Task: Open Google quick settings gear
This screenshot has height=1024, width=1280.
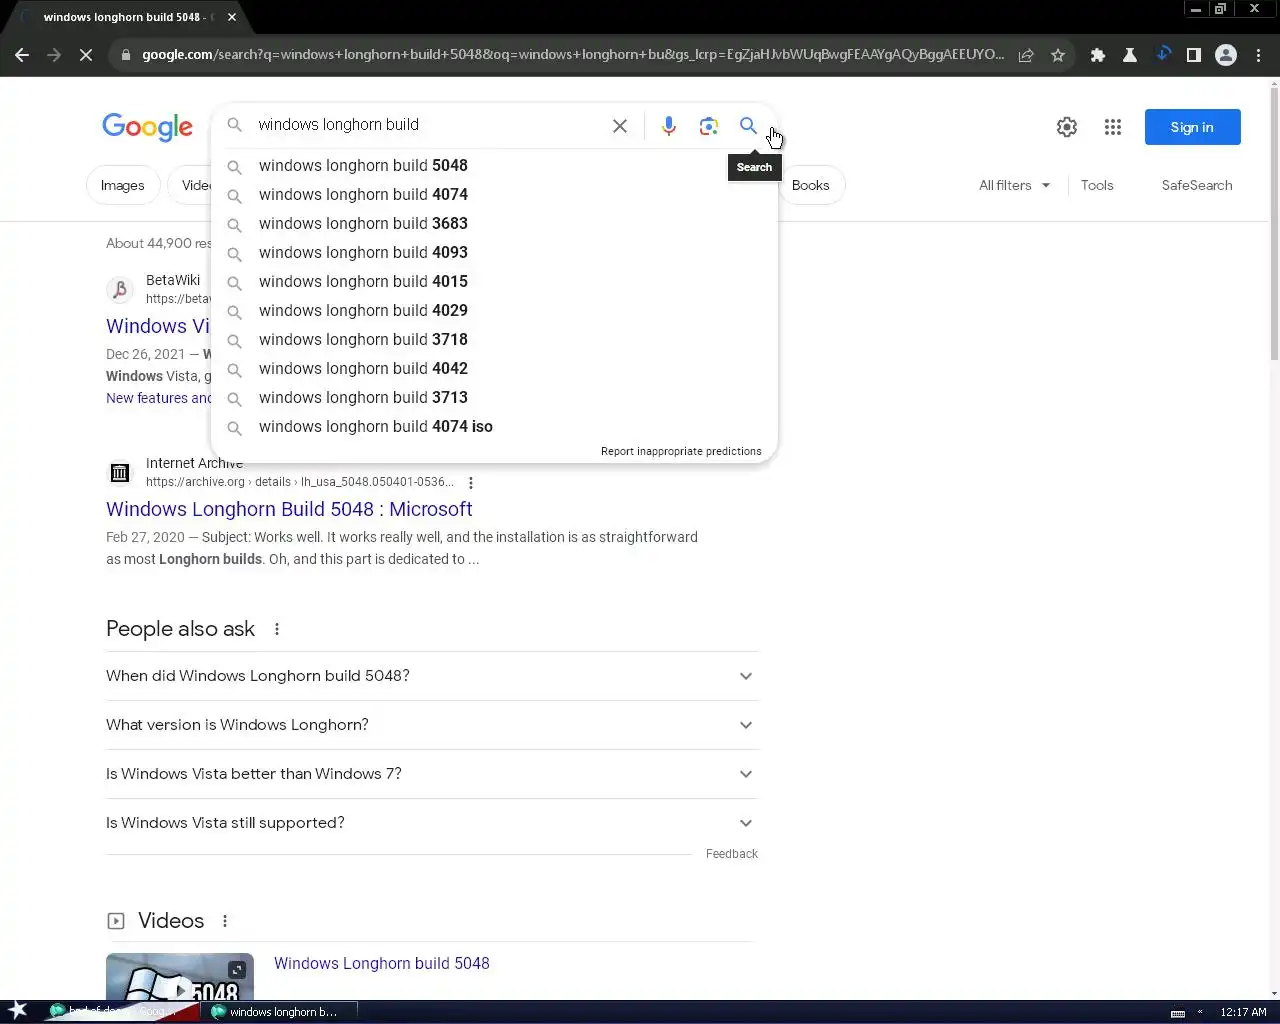Action: [x=1067, y=127]
